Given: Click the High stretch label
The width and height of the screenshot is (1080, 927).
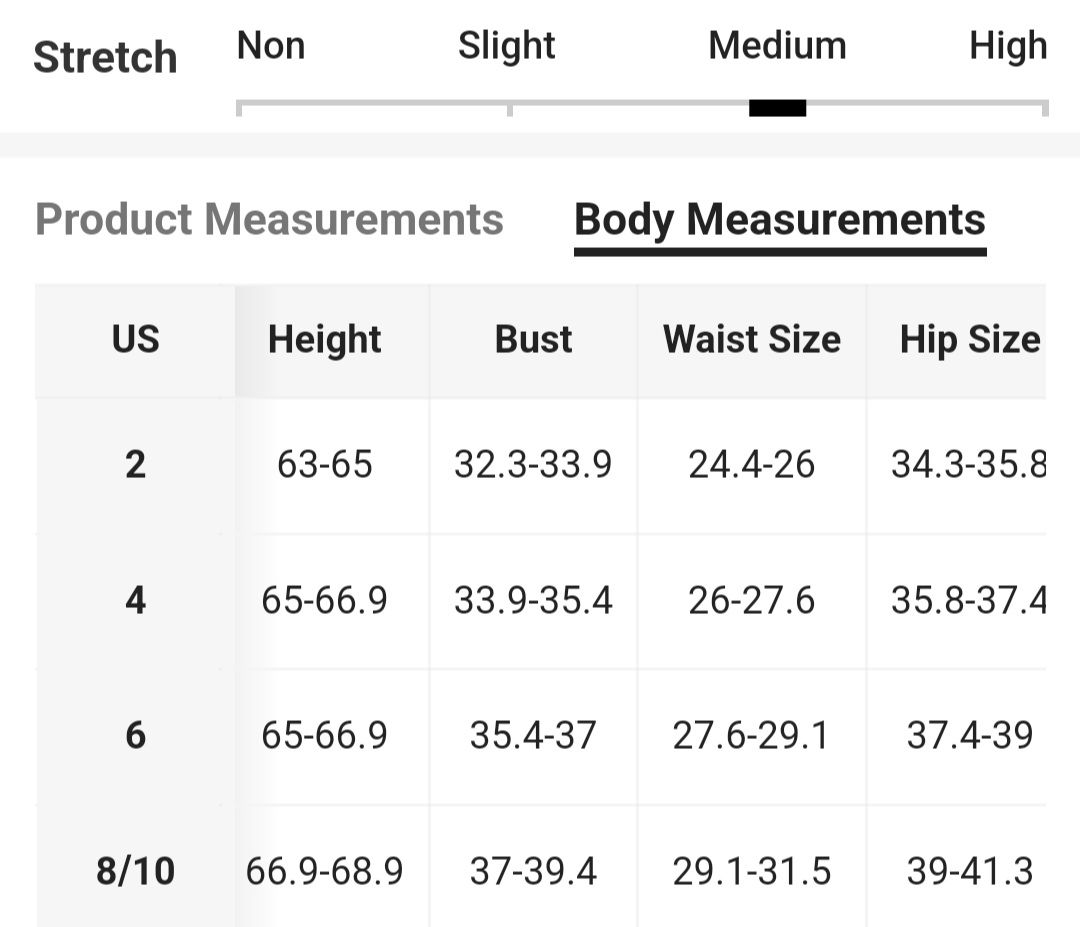Looking at the screenshot, I should click(1008, 46).
